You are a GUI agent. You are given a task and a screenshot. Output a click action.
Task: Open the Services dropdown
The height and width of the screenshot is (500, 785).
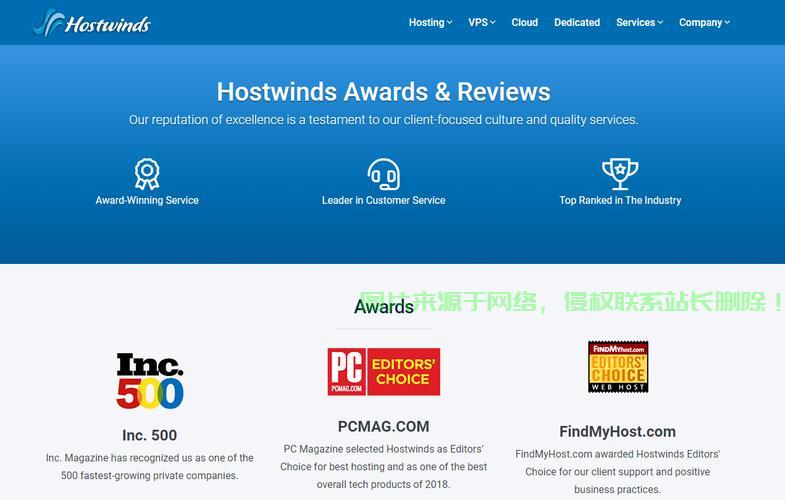639,23
